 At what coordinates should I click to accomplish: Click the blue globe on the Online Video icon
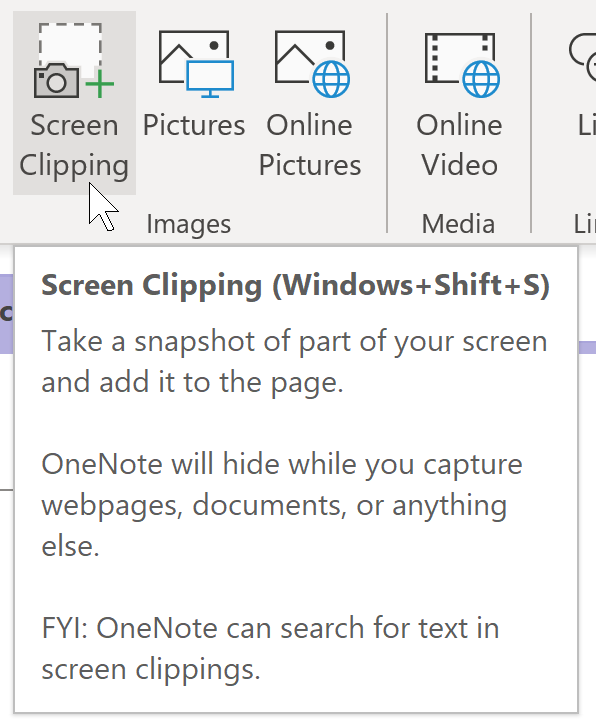(x=481, y=79)
